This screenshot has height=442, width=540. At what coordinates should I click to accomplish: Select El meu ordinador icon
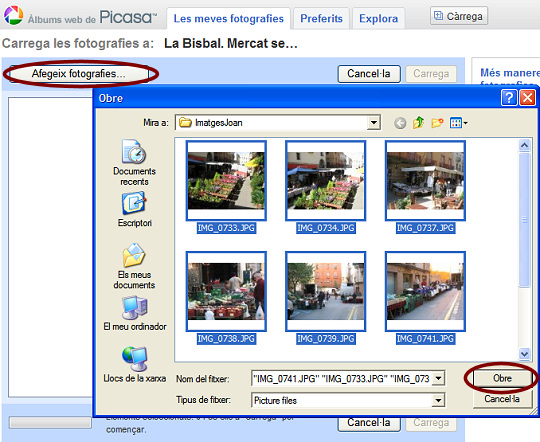tap(135, 314)
